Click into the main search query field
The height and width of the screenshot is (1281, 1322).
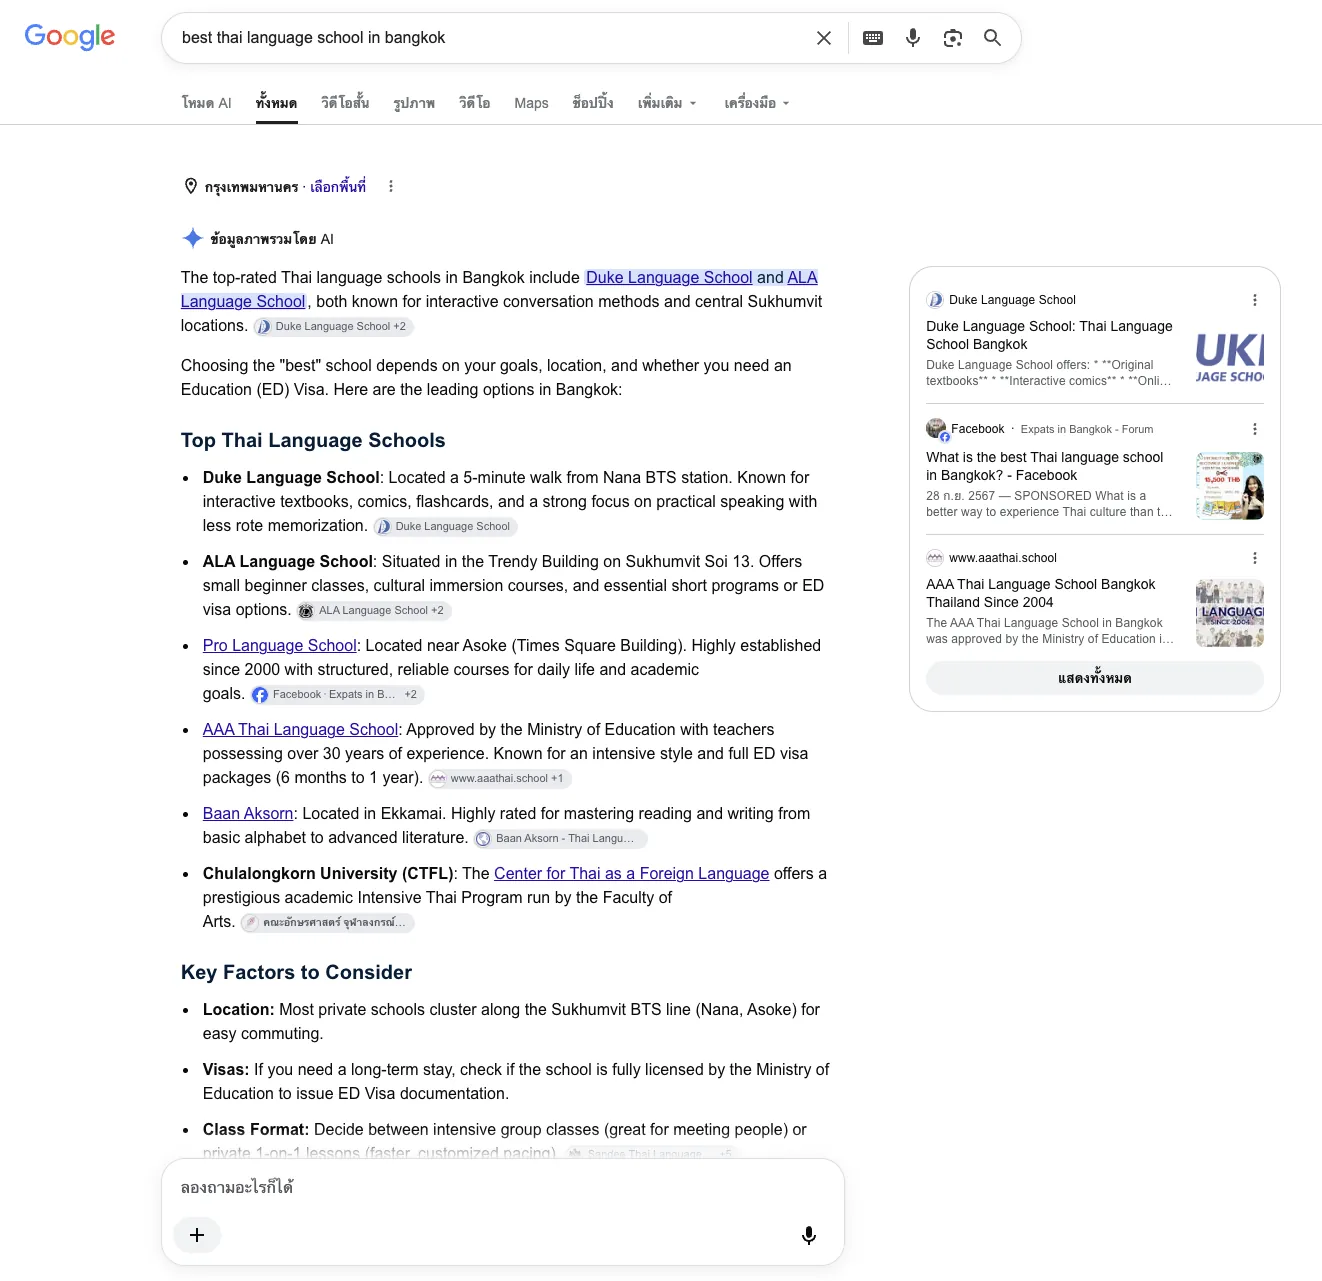(490, 38)
